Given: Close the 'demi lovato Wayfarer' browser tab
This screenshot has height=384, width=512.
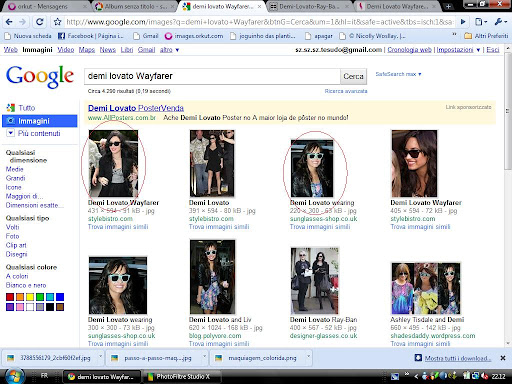Looking at the screenshot, I should 259,6.
